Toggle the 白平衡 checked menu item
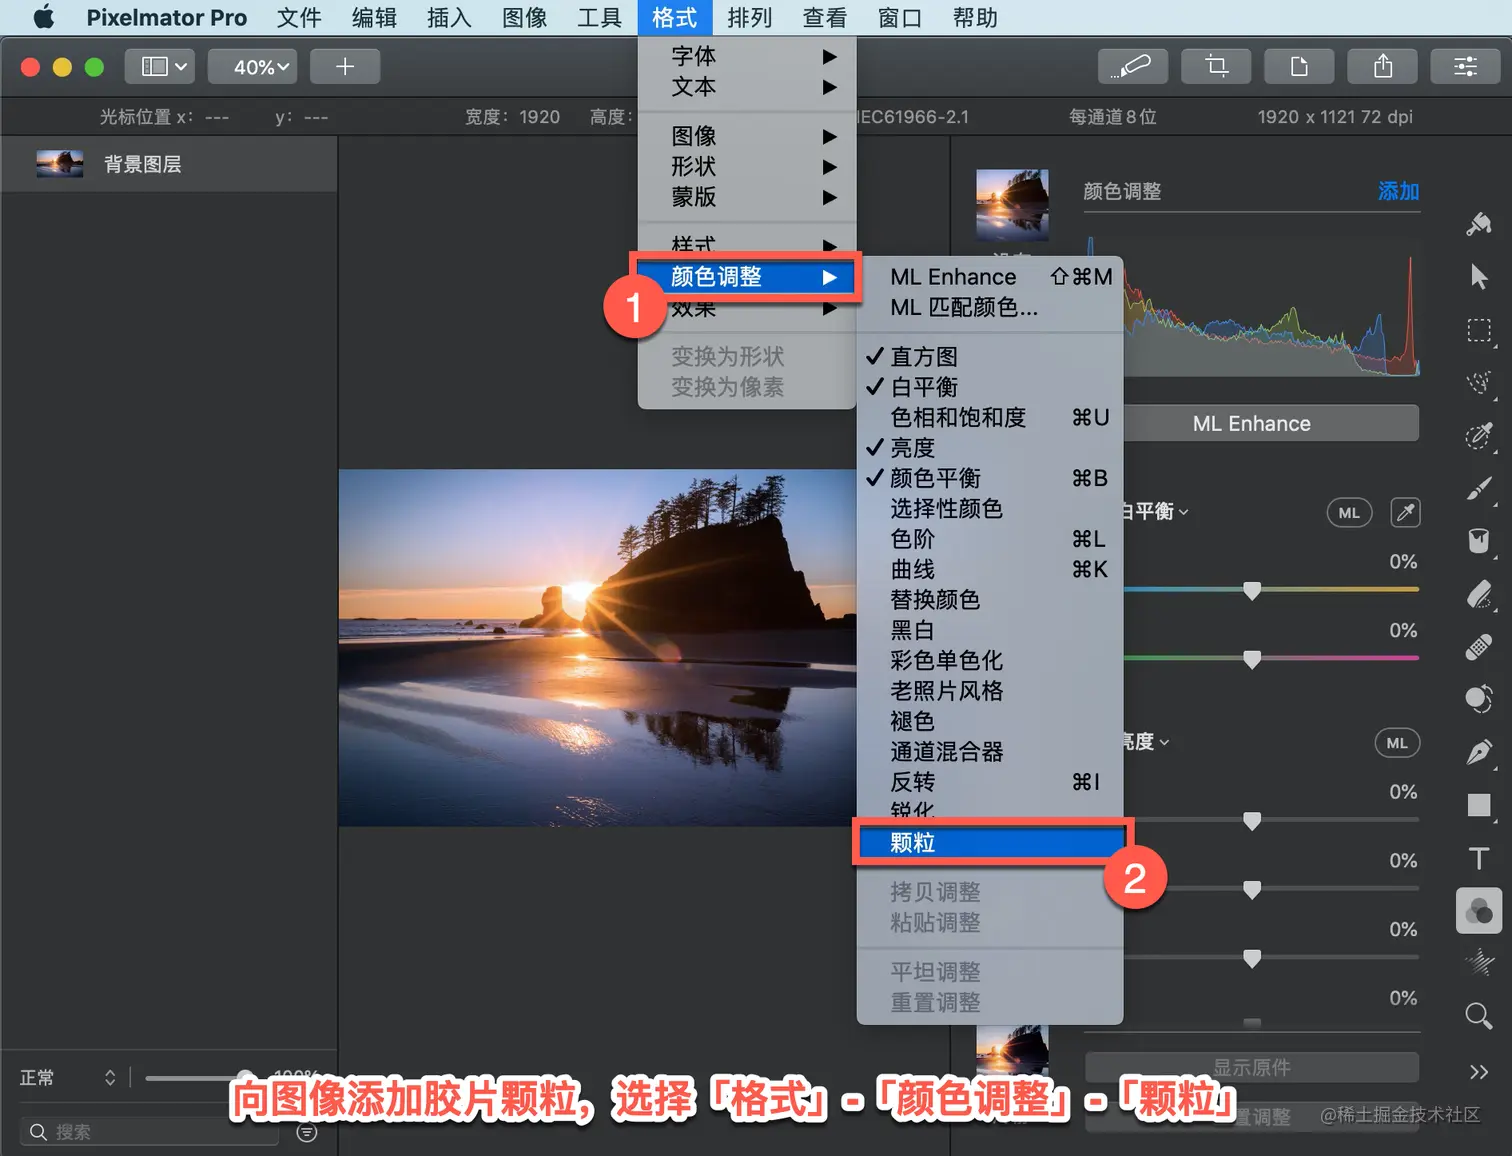1512x1156 pixels. click(x=990, y=387)
